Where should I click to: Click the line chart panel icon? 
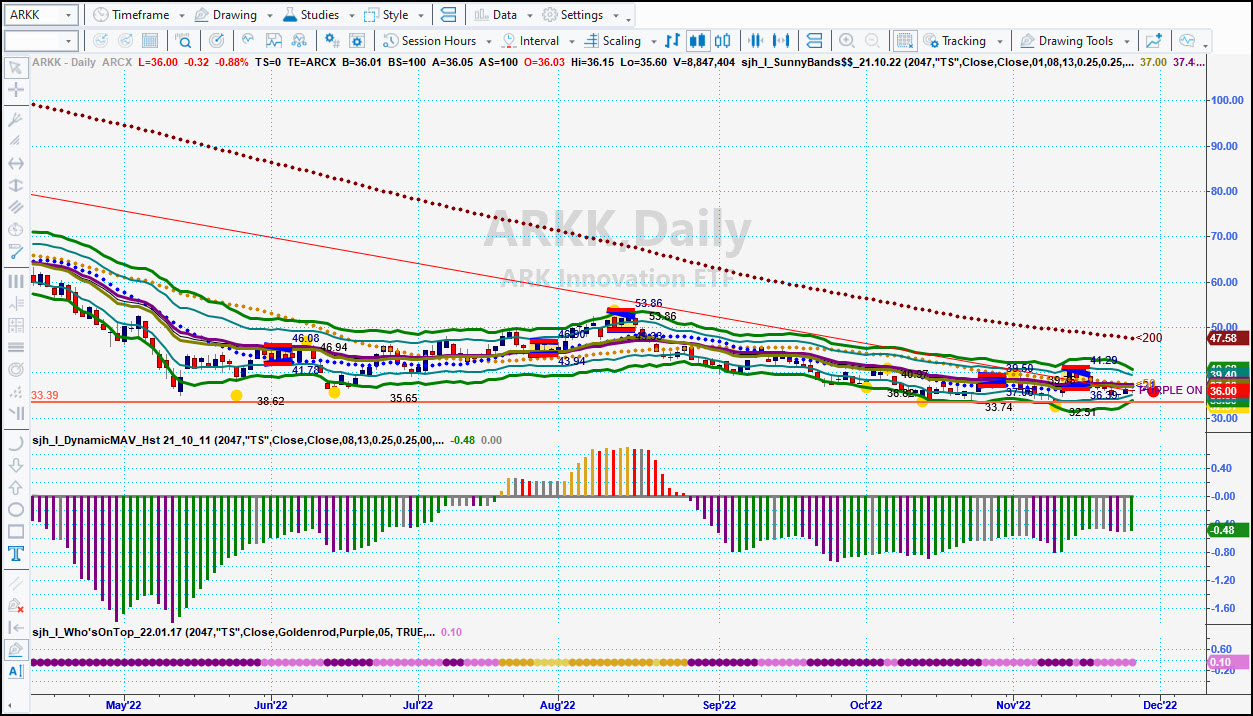(274, 41)
